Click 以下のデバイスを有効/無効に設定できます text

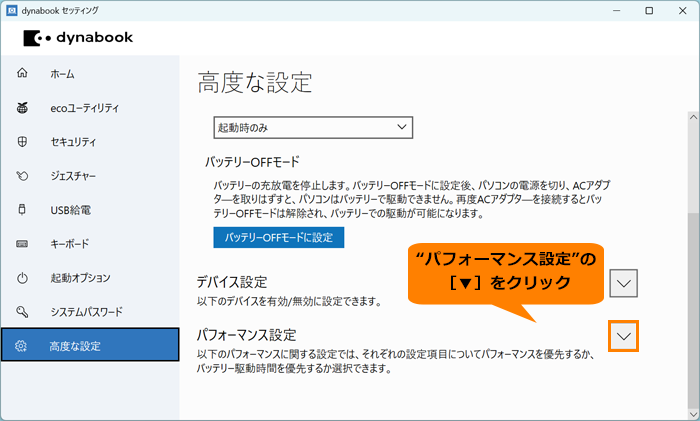(290, 301)
